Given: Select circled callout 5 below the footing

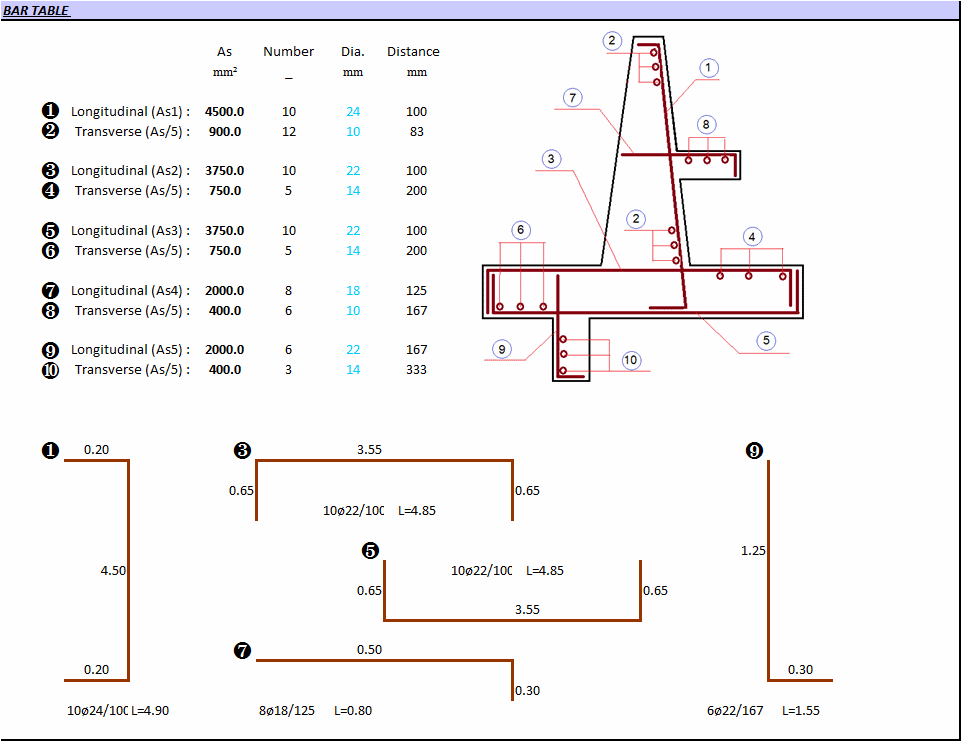Looking at the screenshot, I should click(x=766, y=340).
